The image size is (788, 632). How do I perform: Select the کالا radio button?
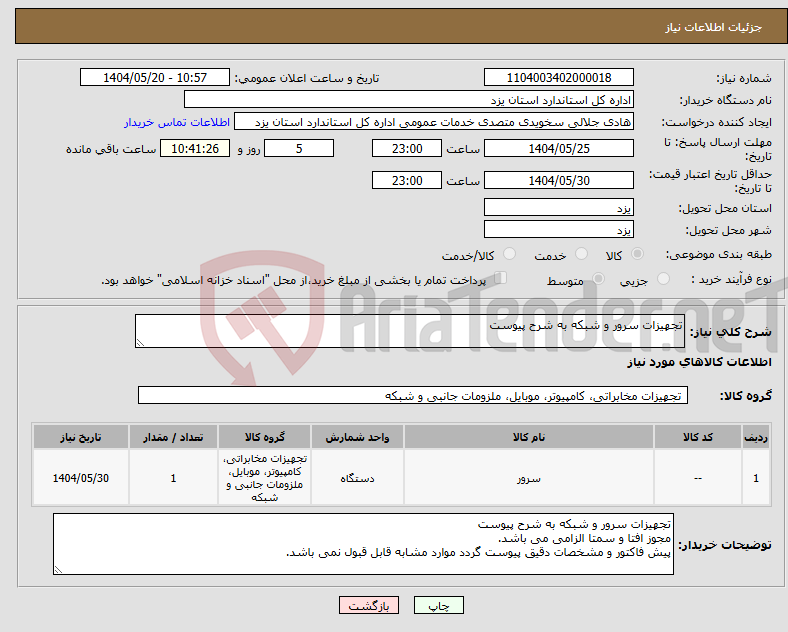[x=637, y=254]
